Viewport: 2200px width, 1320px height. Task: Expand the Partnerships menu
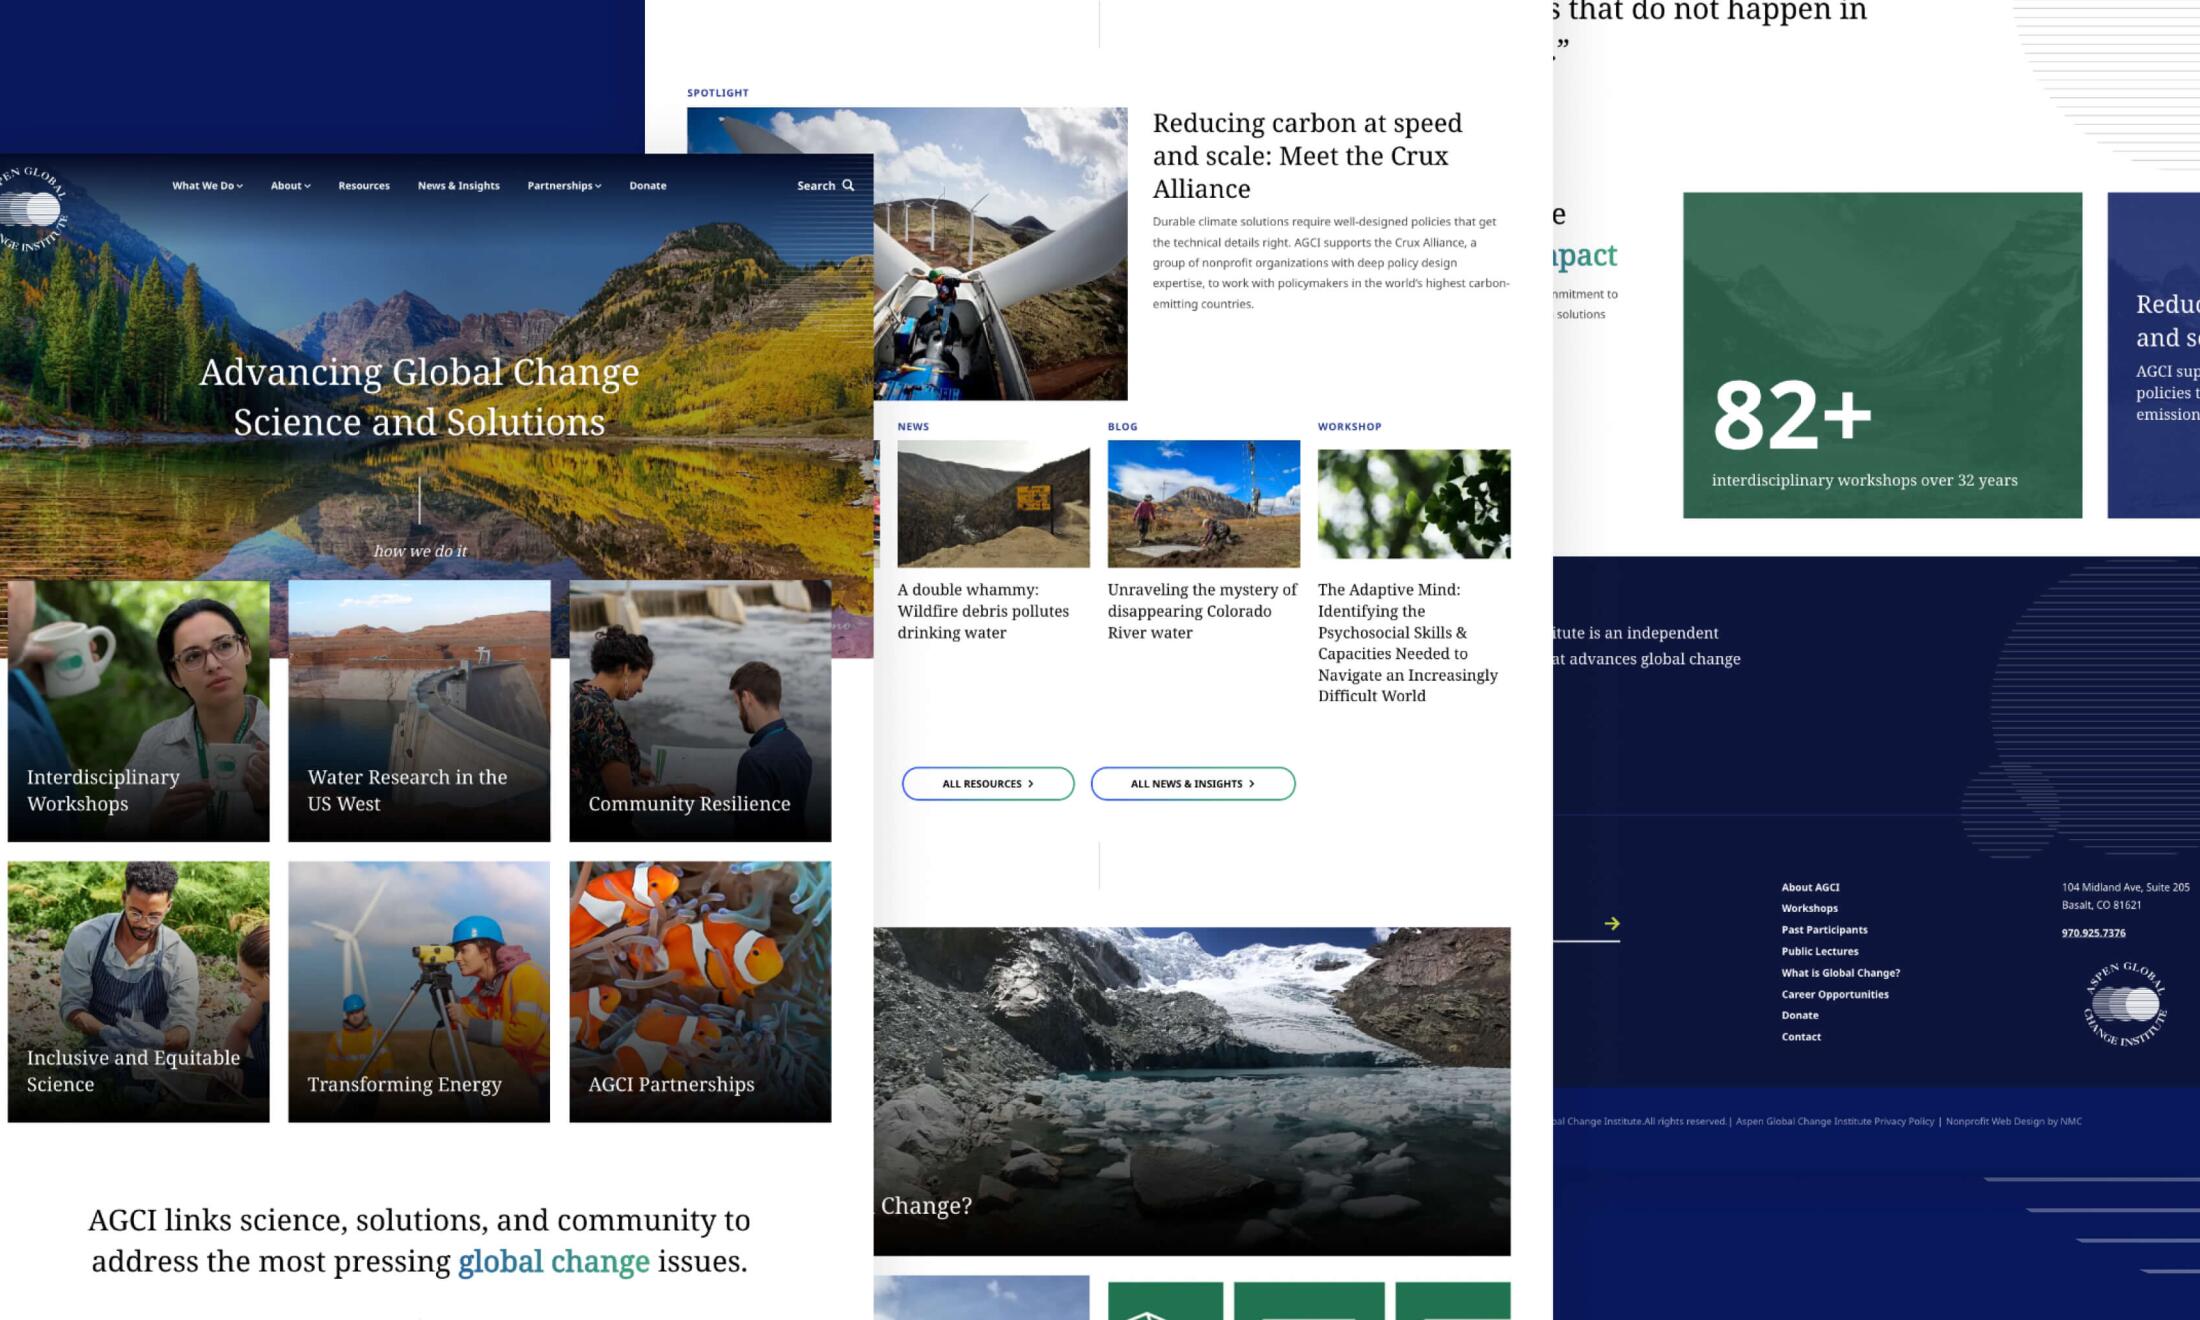tap(564, 186)
